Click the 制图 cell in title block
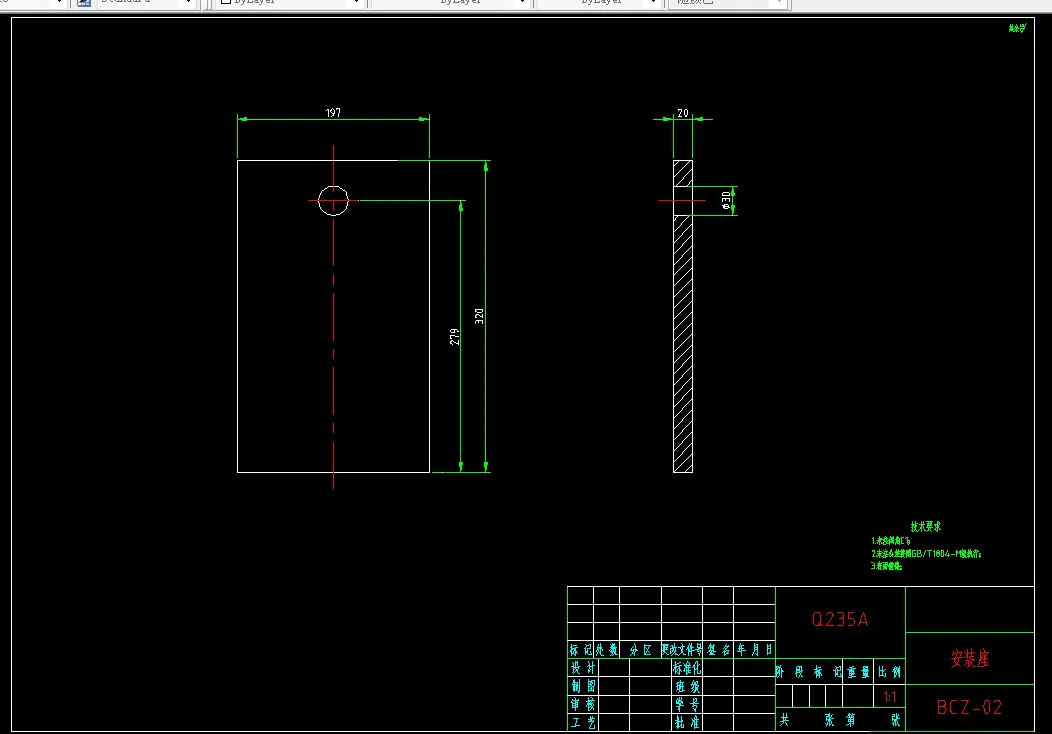The width and height of the screenshot is (1052, 734). [582, 686]
